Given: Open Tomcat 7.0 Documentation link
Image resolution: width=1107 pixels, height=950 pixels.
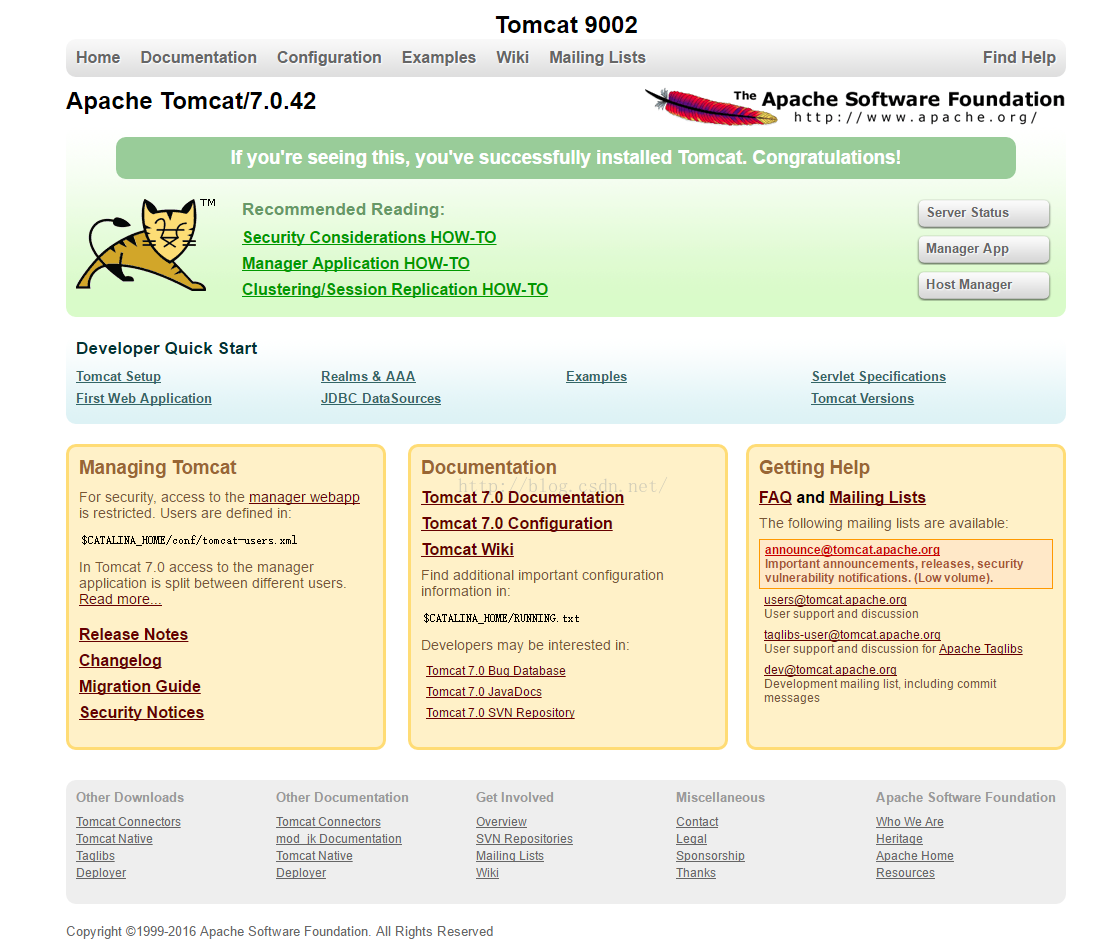Looking at the screenshot, I should click(x=522, y=498).
